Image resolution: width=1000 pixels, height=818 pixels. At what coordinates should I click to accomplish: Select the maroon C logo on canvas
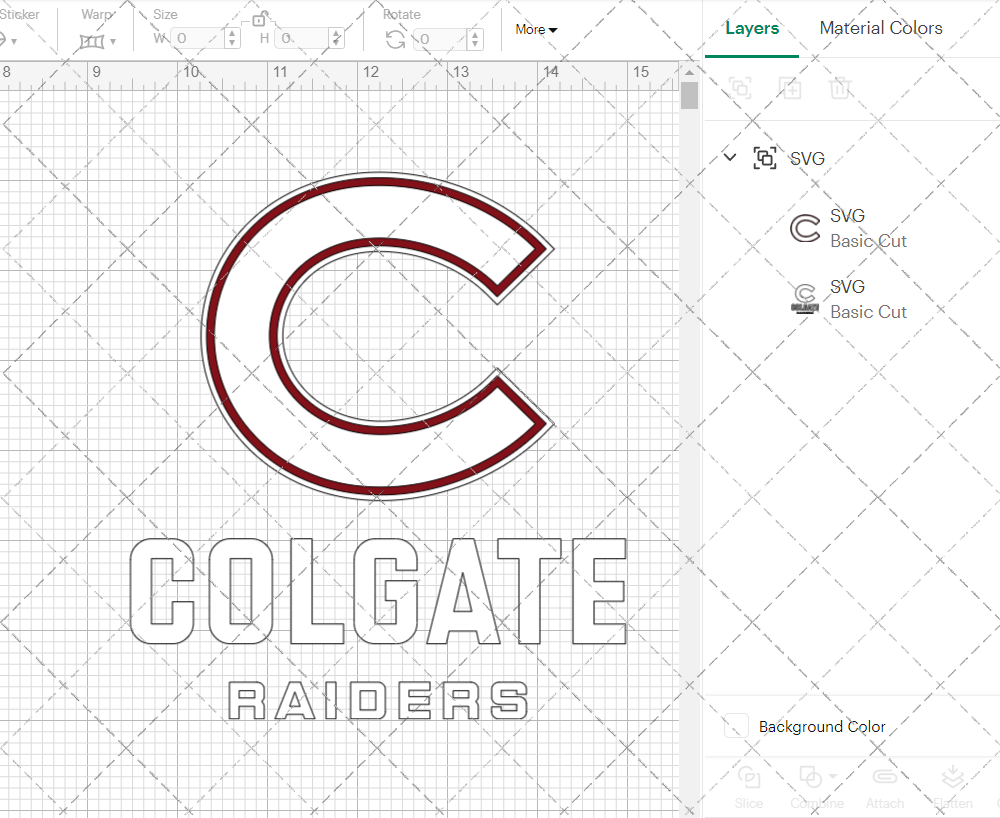click(x=376, y=336)
